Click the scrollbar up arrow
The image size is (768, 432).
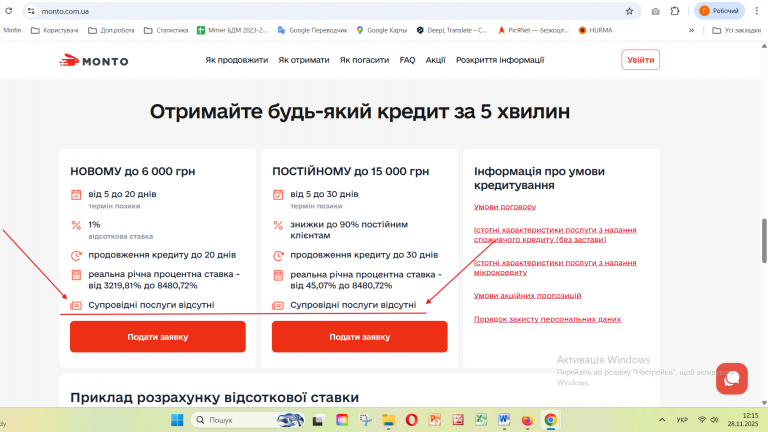click(x=764, y=46)
